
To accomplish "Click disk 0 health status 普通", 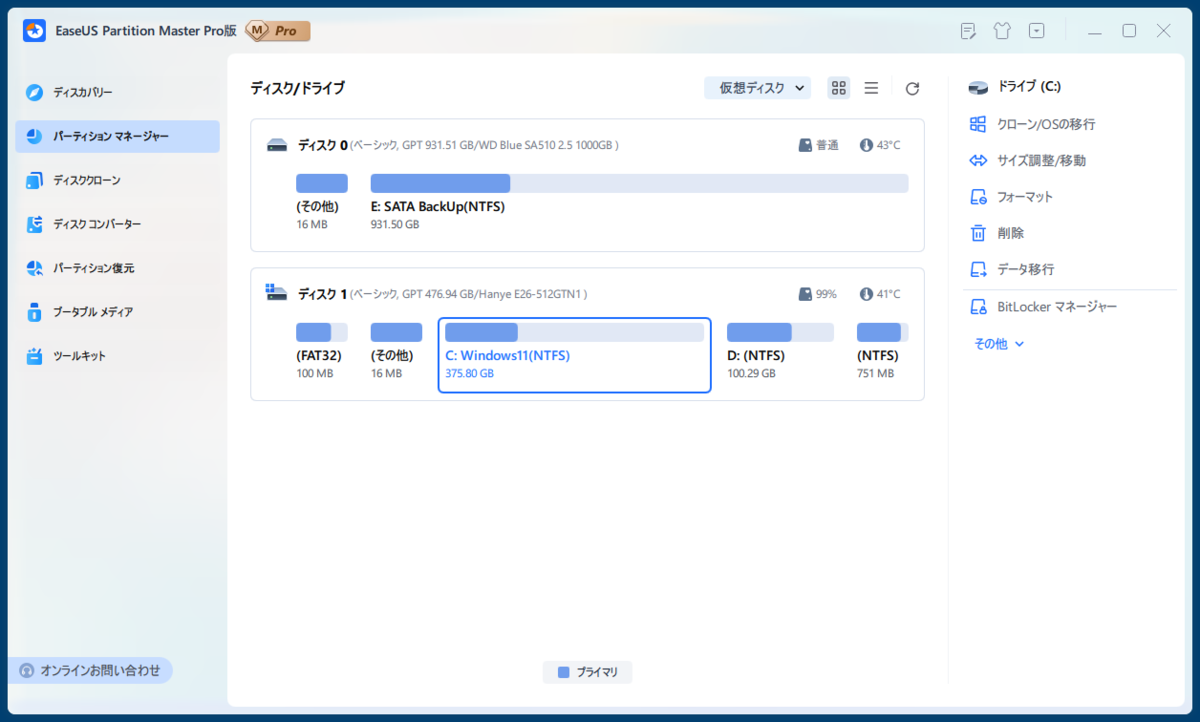I will (x=818, y=145).
